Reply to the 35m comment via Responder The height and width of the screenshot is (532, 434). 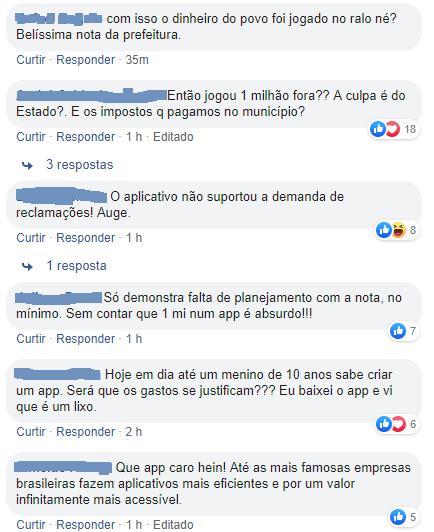pyautogui.click(x=86, y=60)
